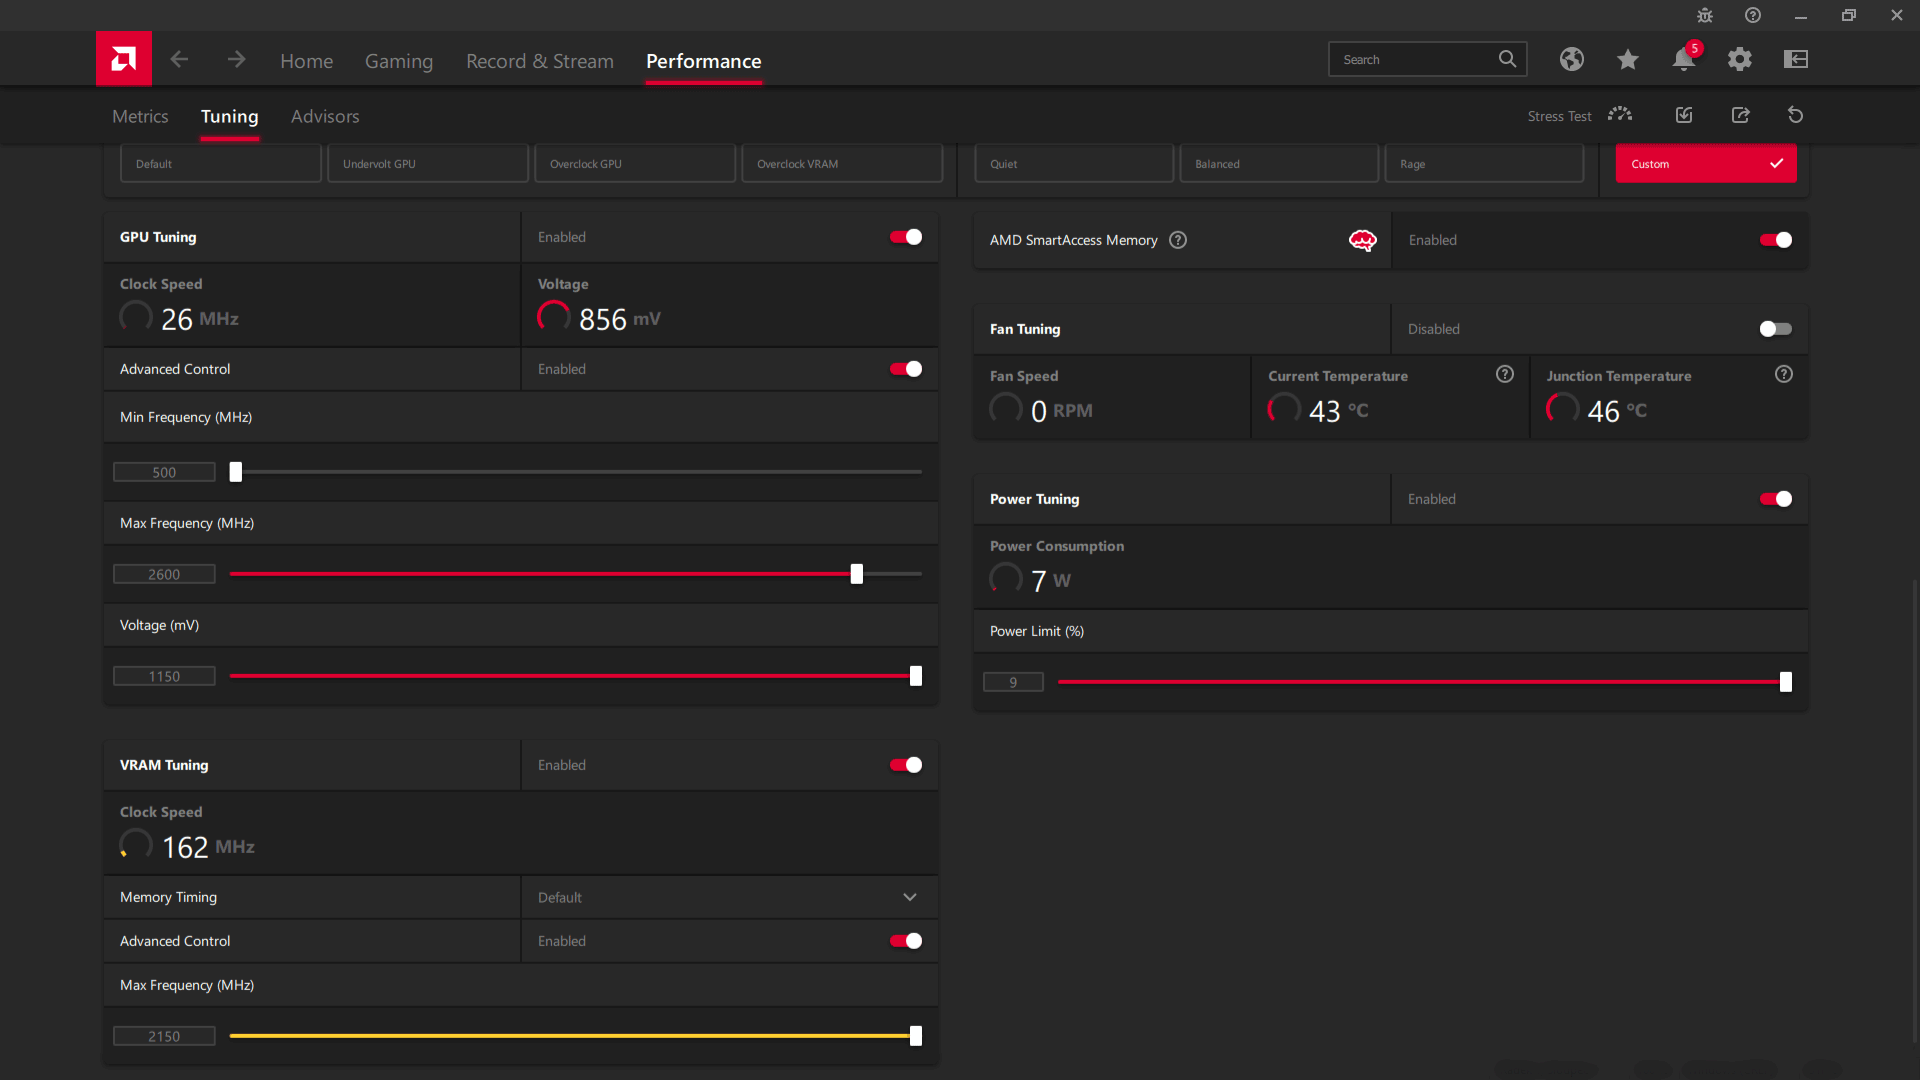This screenshot has height=1080, width=1920.
Task: Click the global/language globe icon
Action: (1572, 59)
